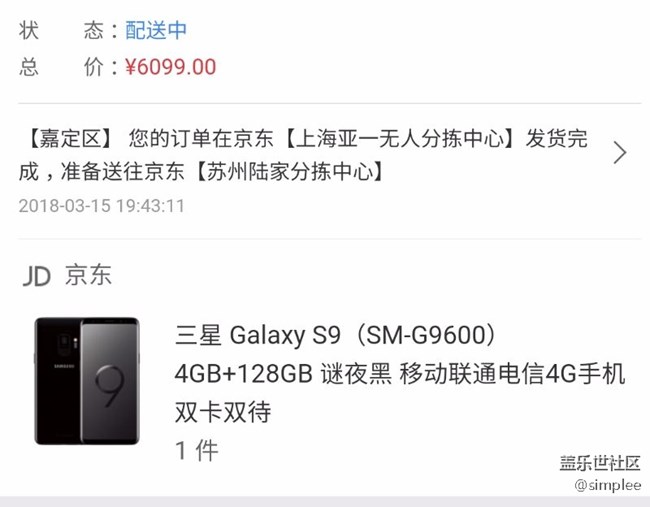Screen dimensions: 650x507
Task: Open the Galaxy S9 product thumbnail
Action: 87,381
